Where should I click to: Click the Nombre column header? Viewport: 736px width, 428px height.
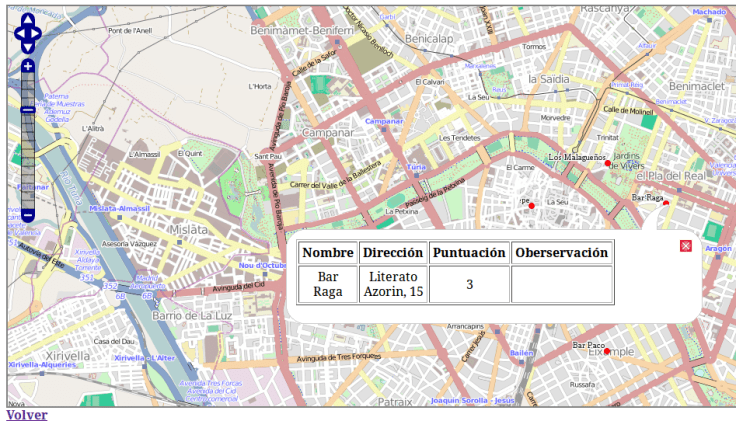(328, 253)
